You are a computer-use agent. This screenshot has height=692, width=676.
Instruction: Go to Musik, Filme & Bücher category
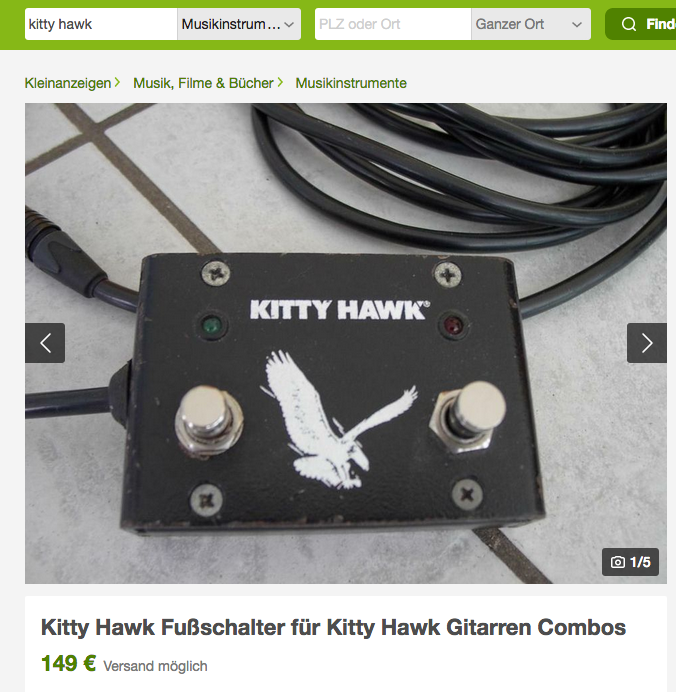click(x=203, y=83)
